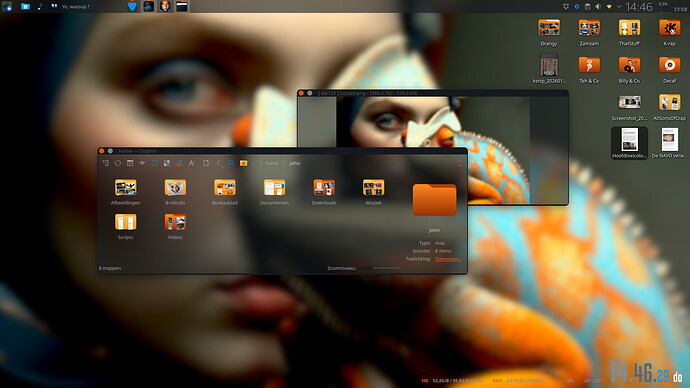Image resolution: width=690 pixels, height=388 pixels.
Task: Click the blue folder icon in top panel
Action: (x=26, y=6)
